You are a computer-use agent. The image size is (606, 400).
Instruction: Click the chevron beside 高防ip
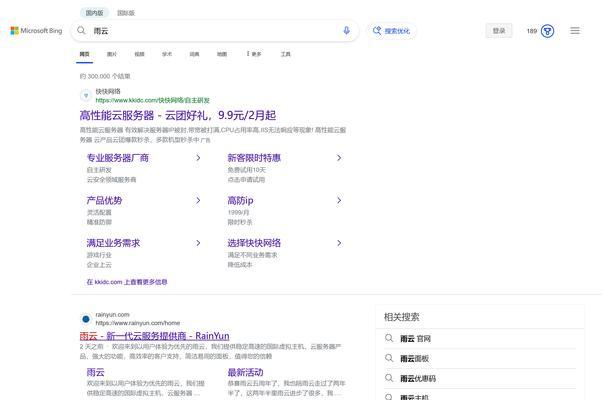click(x=339, y=200)
